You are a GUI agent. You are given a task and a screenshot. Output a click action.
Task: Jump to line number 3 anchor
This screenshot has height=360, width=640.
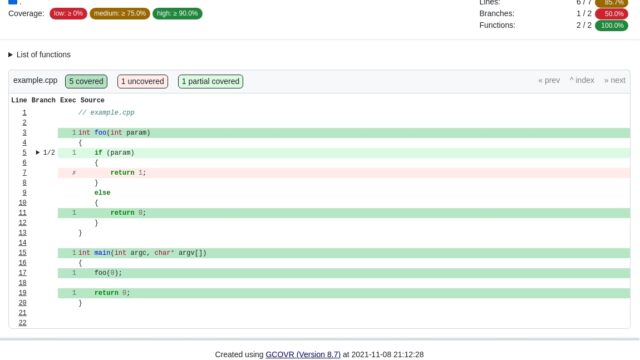click(24, 133)
